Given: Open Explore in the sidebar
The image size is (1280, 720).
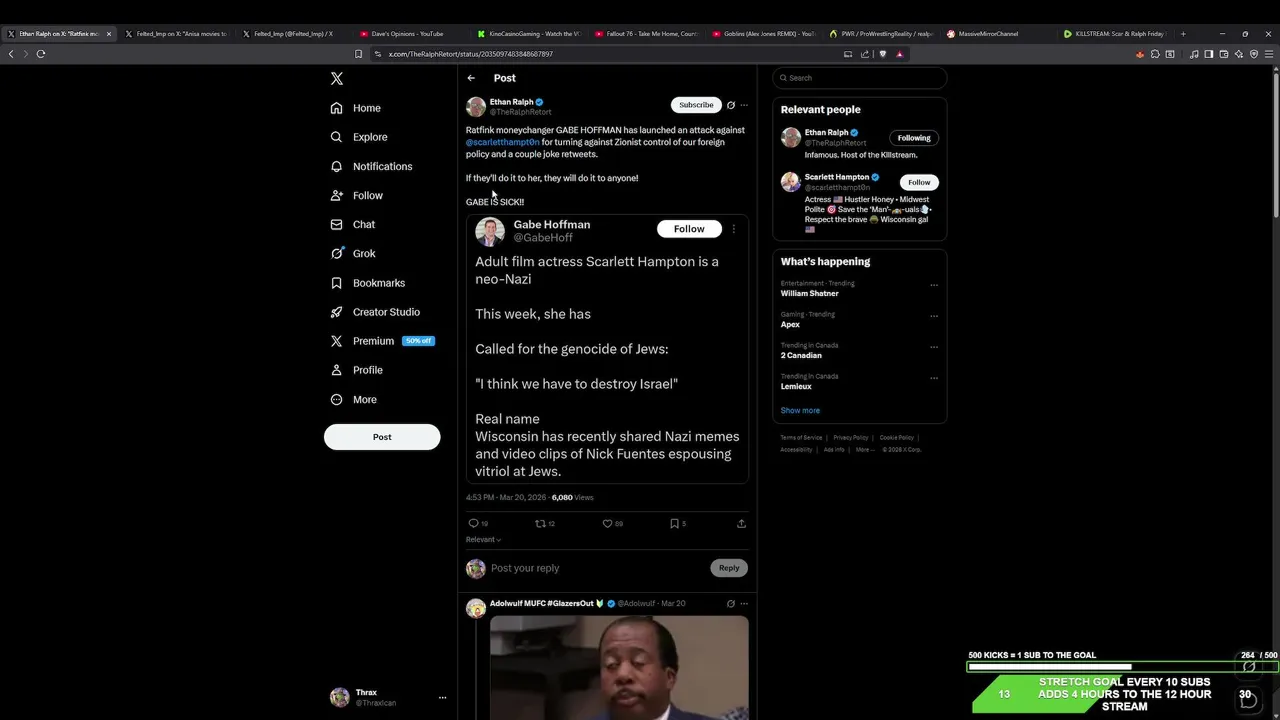Looking at the screenshot, I should [359, 137].
